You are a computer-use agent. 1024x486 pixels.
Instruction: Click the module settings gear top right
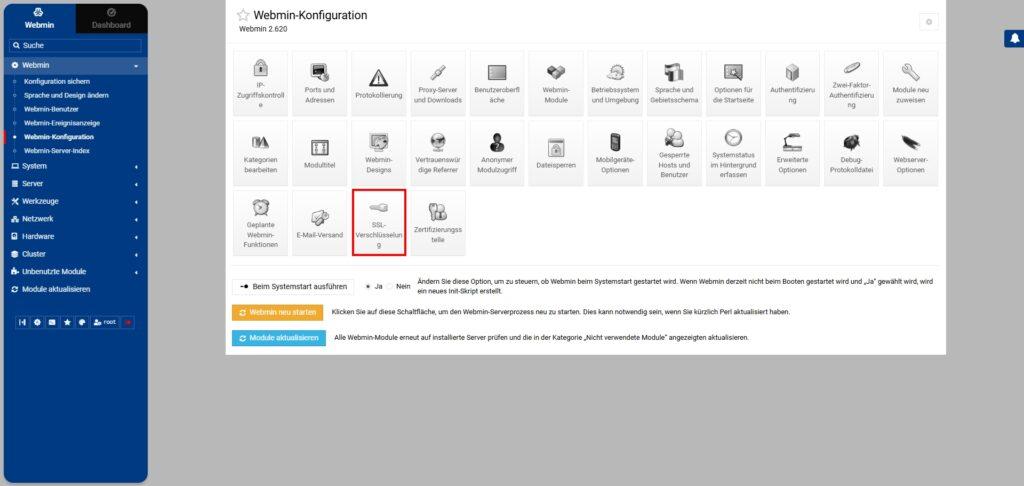point(929,22)
